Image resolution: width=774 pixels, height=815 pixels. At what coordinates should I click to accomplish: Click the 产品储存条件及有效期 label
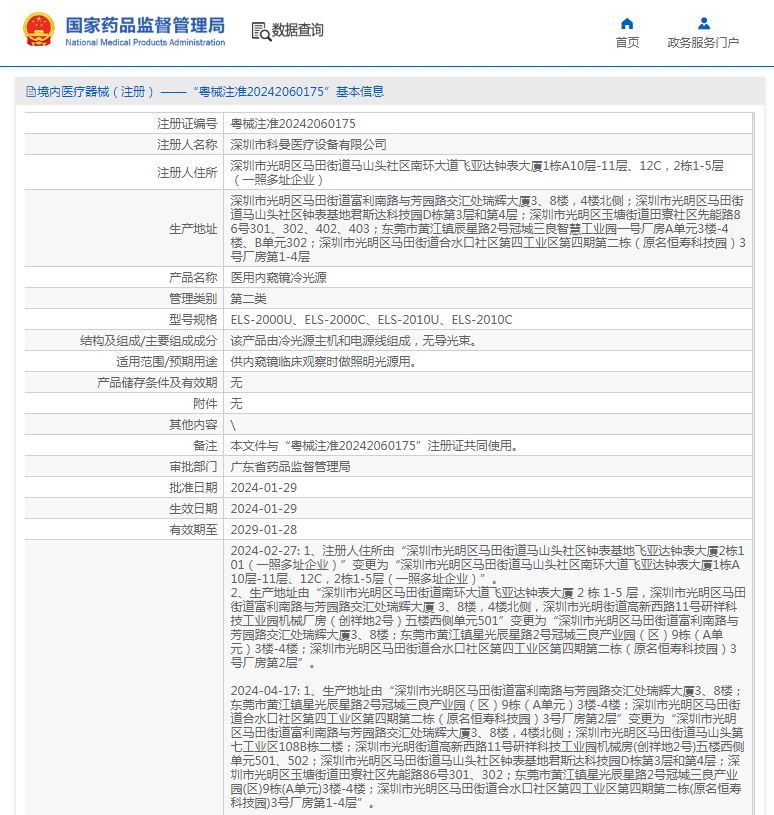157,383
